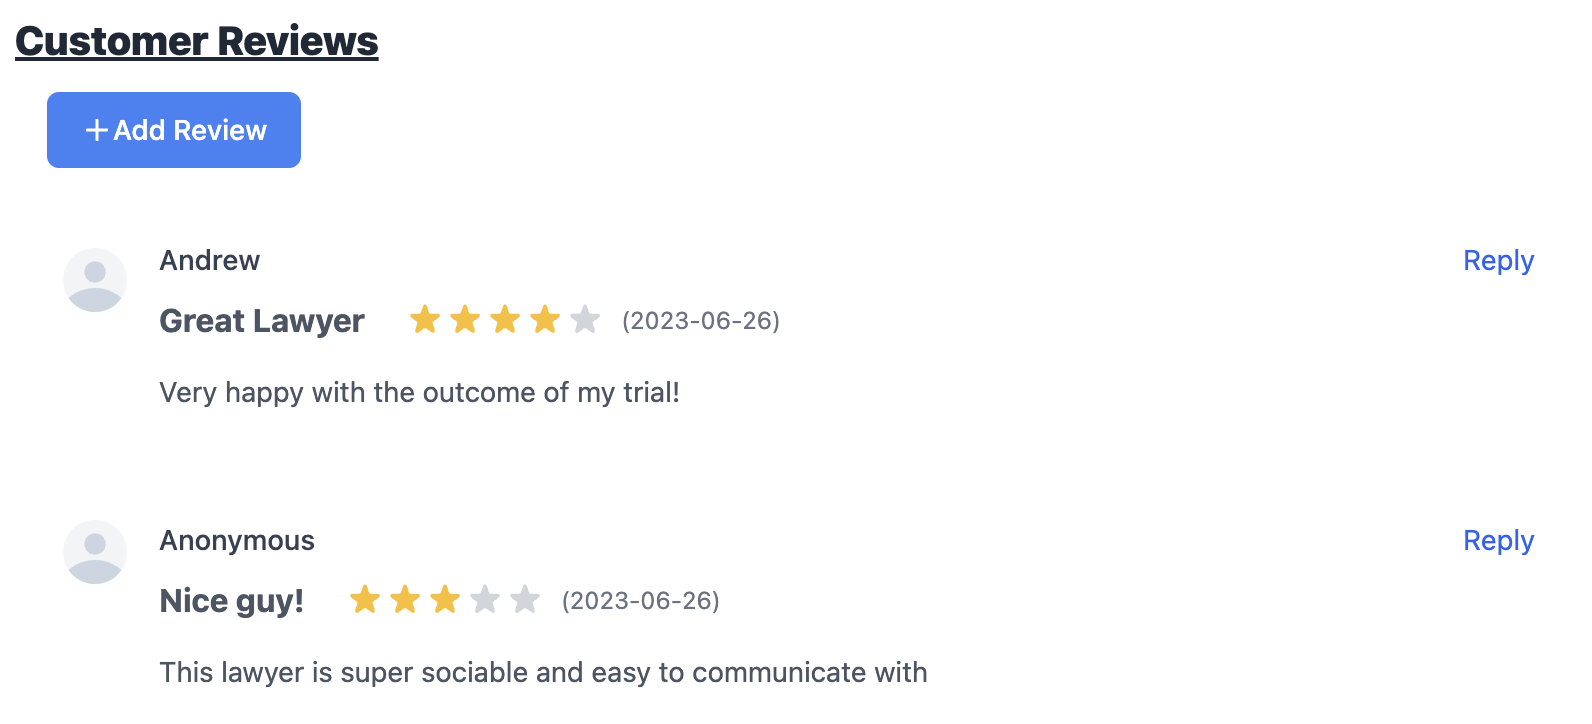
Task: Click fourth star of Great Lawyer rating
Action: [545, 320]
